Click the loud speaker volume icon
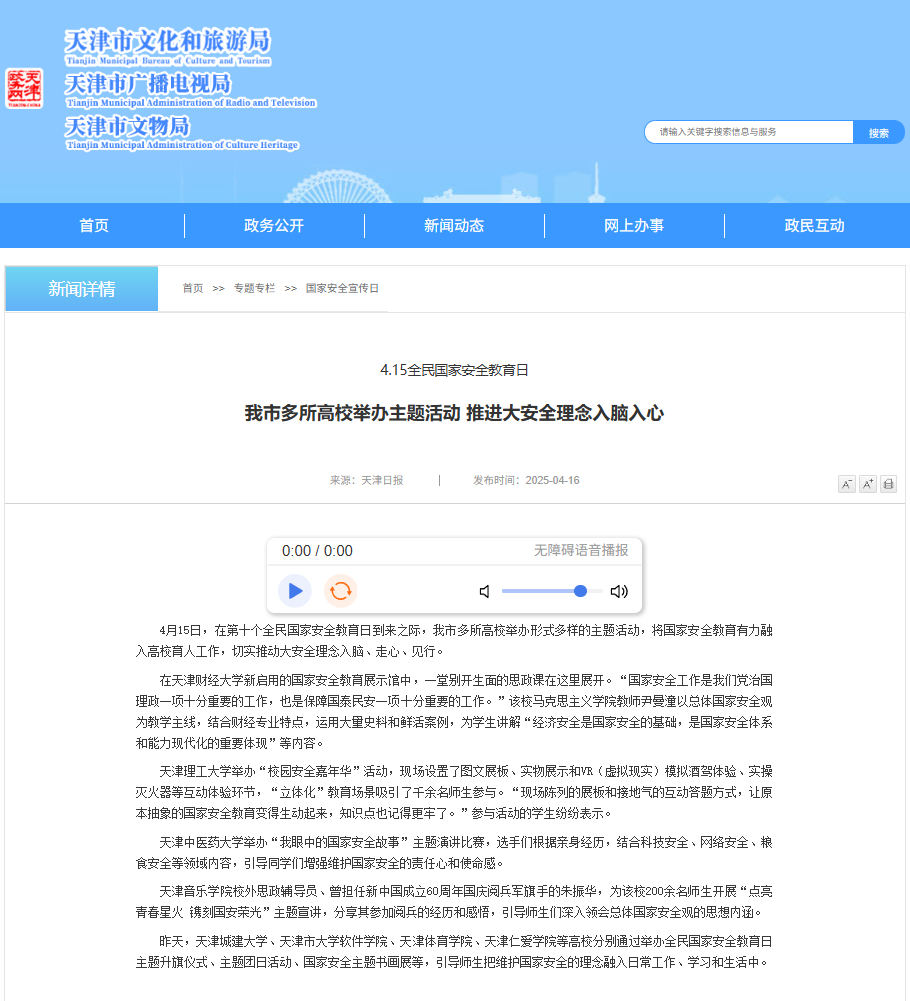The height and width of the screenshot is (1001, 910). (x=619, y=591)
